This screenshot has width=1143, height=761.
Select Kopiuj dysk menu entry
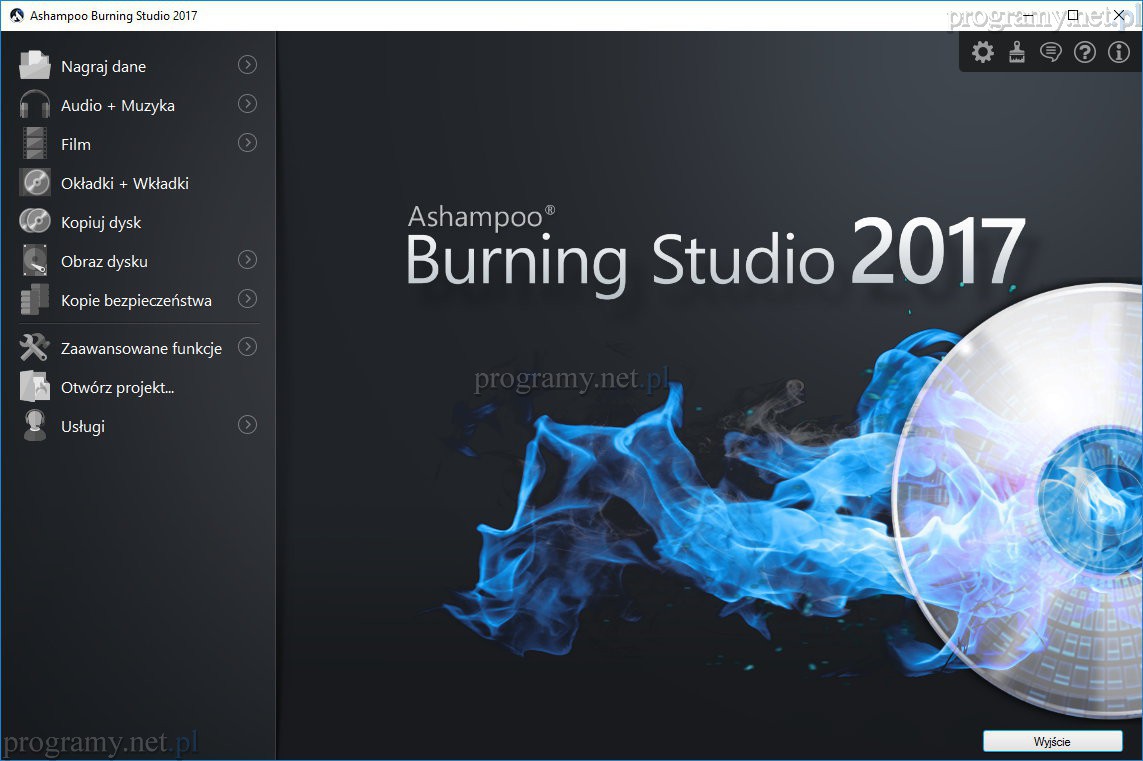click(101, 222)
